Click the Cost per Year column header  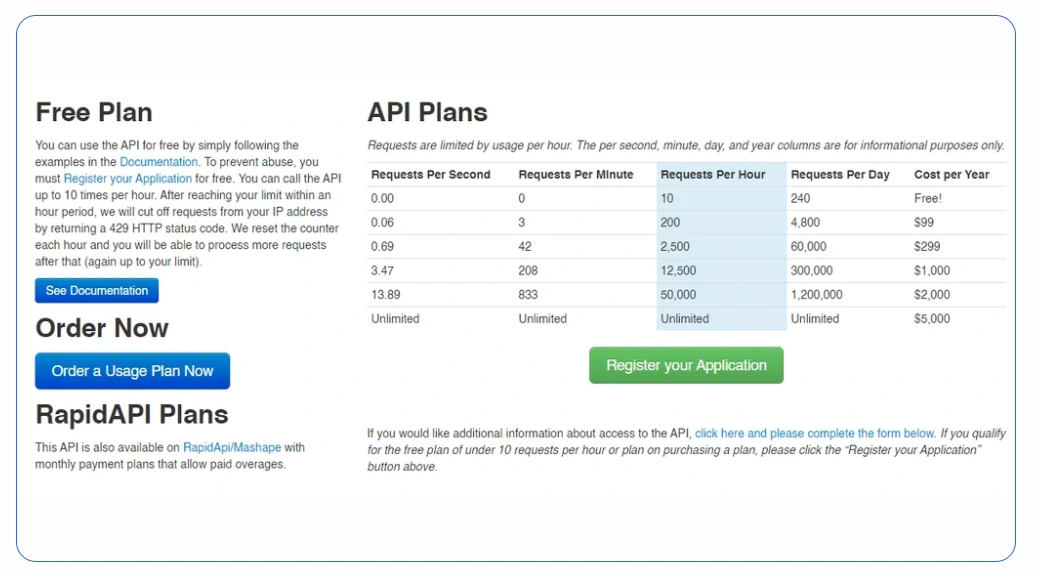click(x=951, y=175)
